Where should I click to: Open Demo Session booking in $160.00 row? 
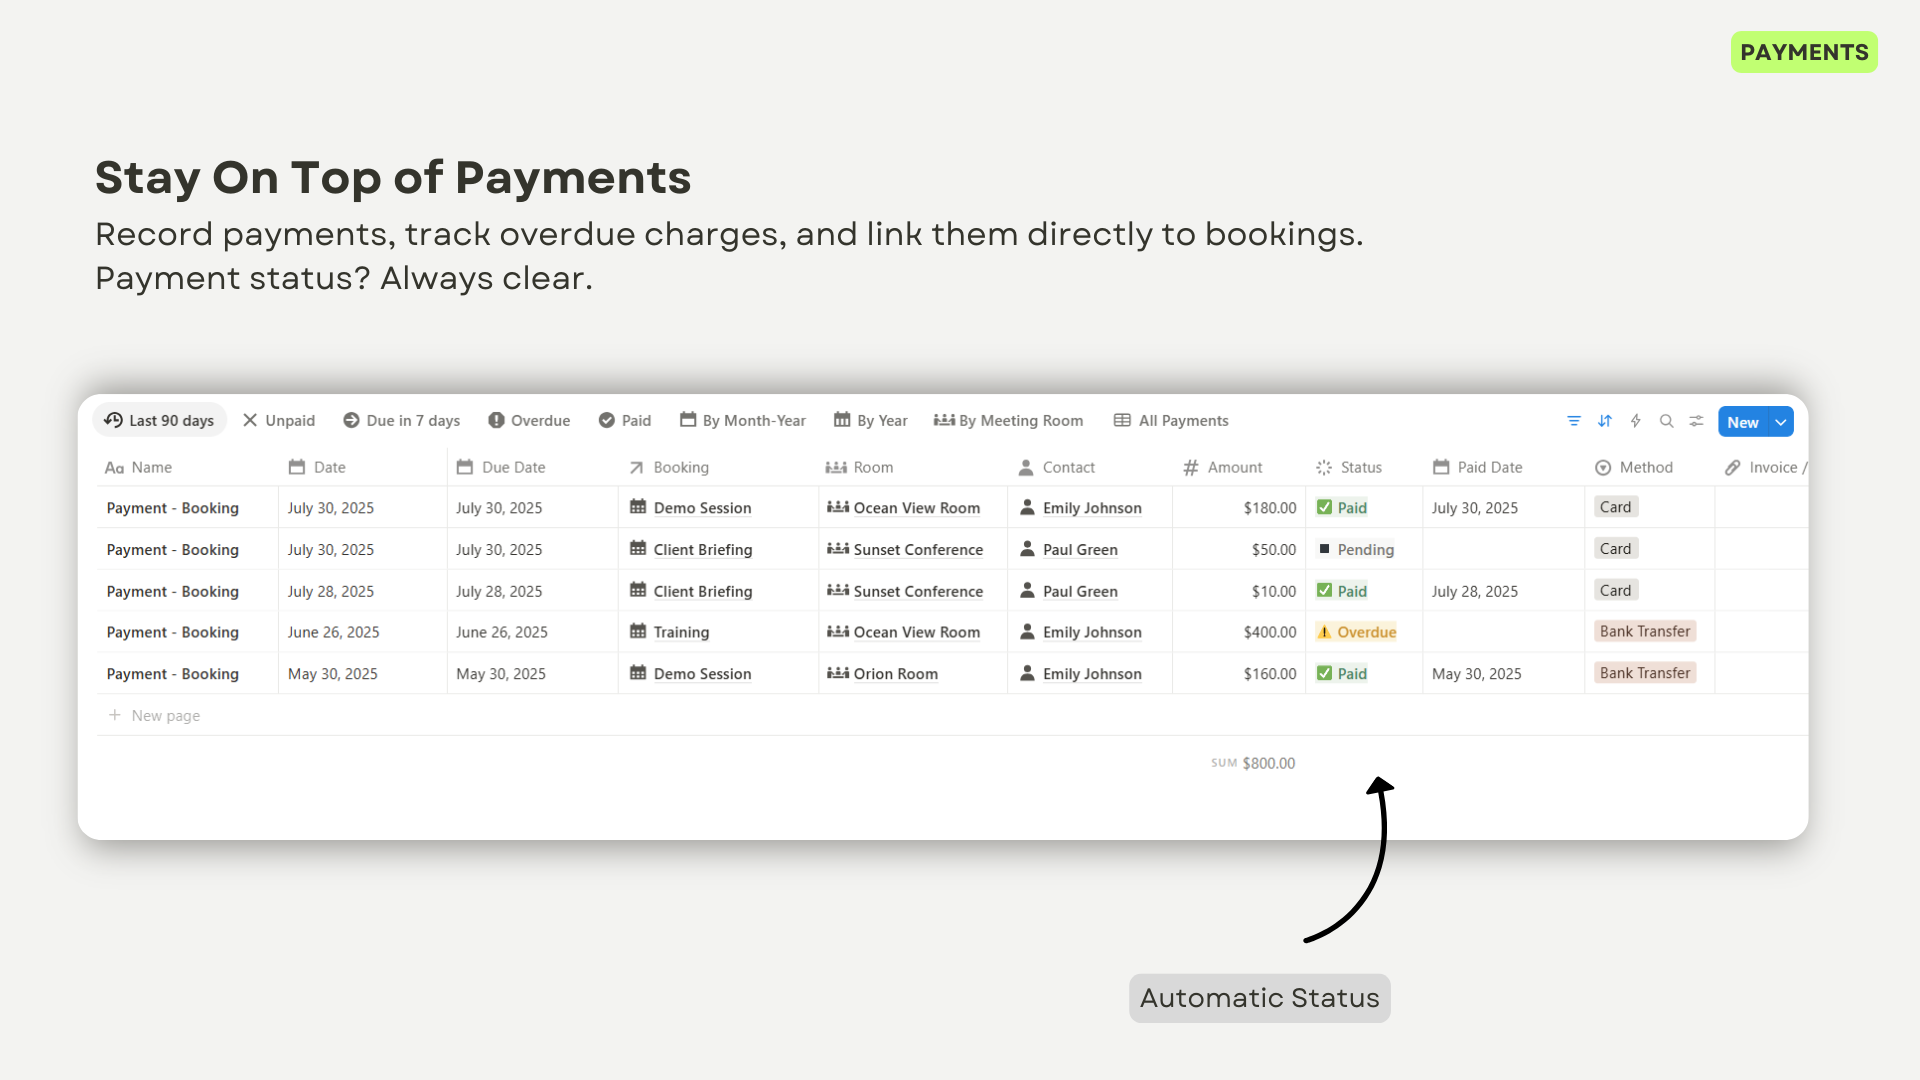pyautogui.click(x=691, y=674)
